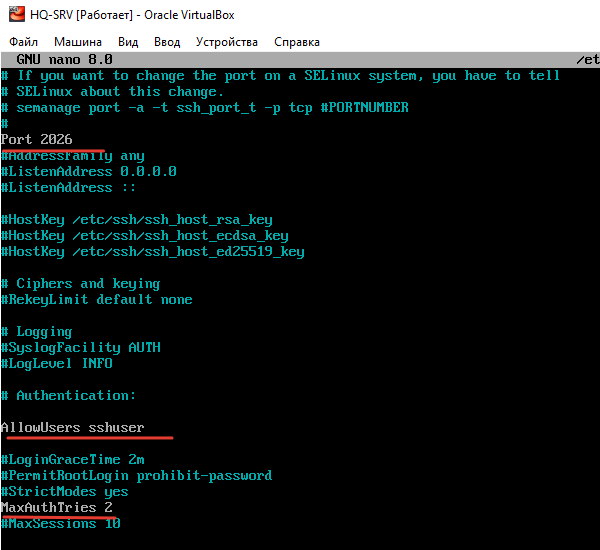This screenshot has width=600, height=550.
Task: Click the Port 2026 line
Action: 37,139
